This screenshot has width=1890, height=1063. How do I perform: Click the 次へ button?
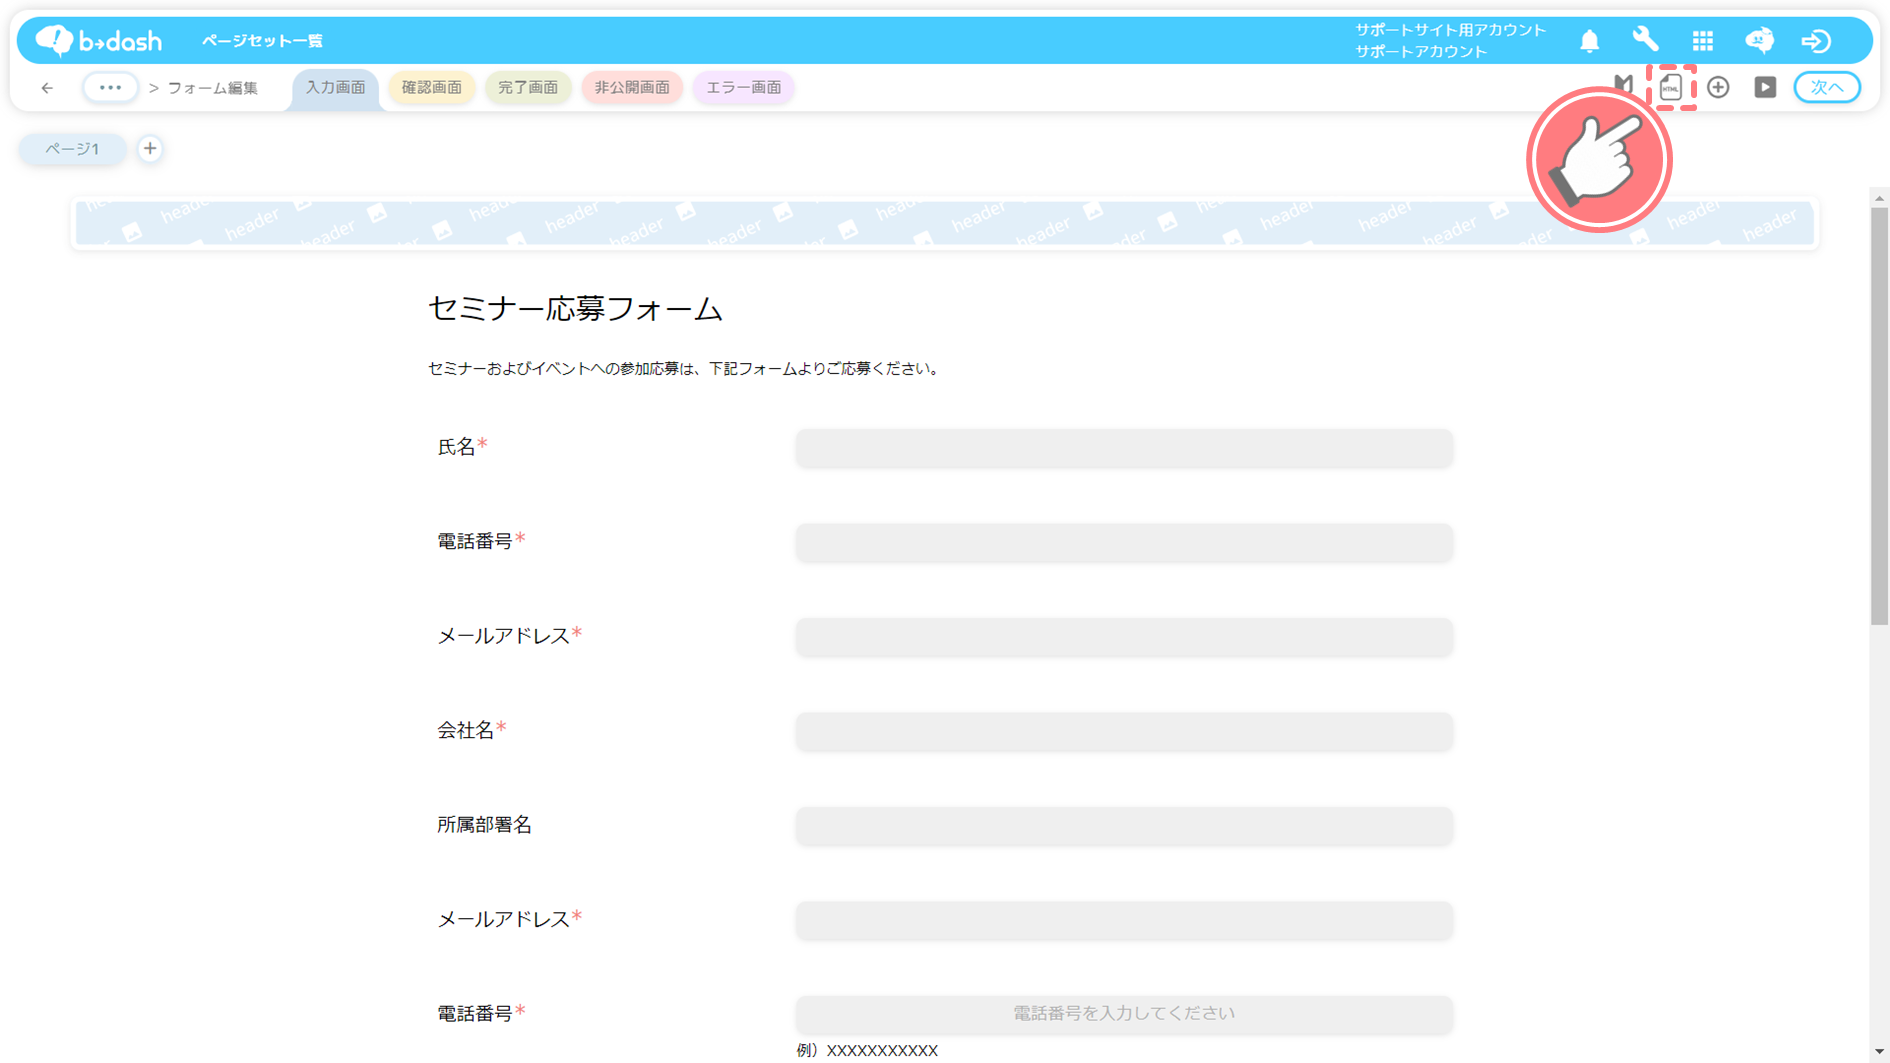(x=1827, y=87)
